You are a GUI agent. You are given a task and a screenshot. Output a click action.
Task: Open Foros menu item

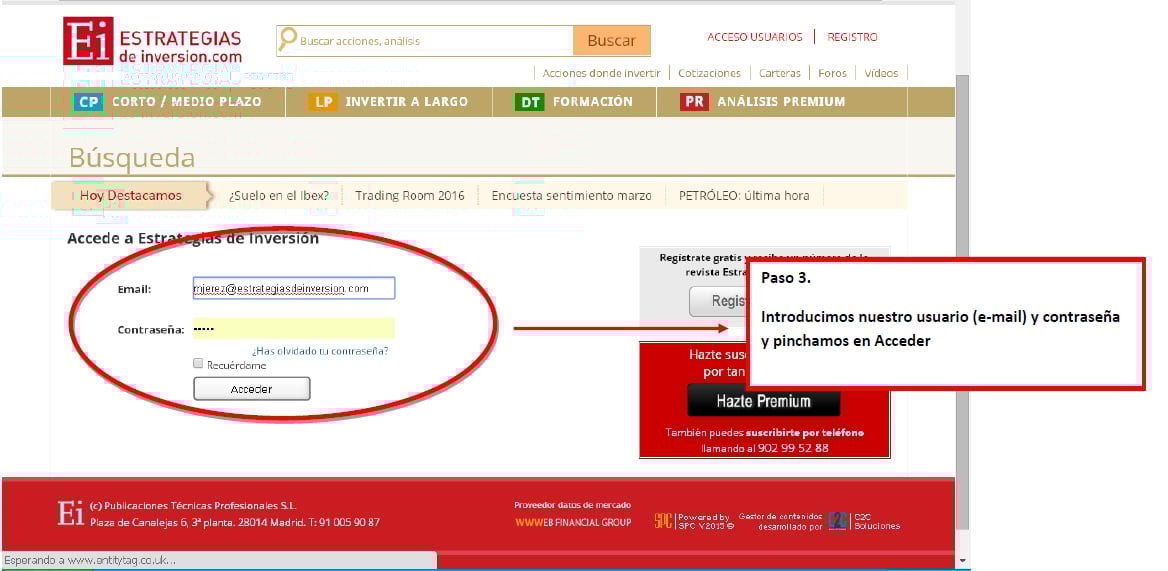[x=832, y=73]
